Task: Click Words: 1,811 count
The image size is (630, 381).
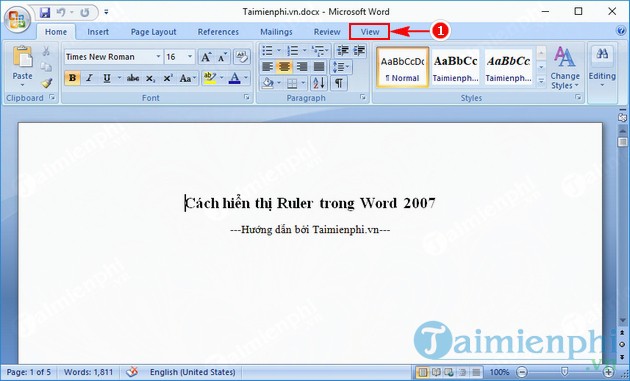Action: click(88, 372)
